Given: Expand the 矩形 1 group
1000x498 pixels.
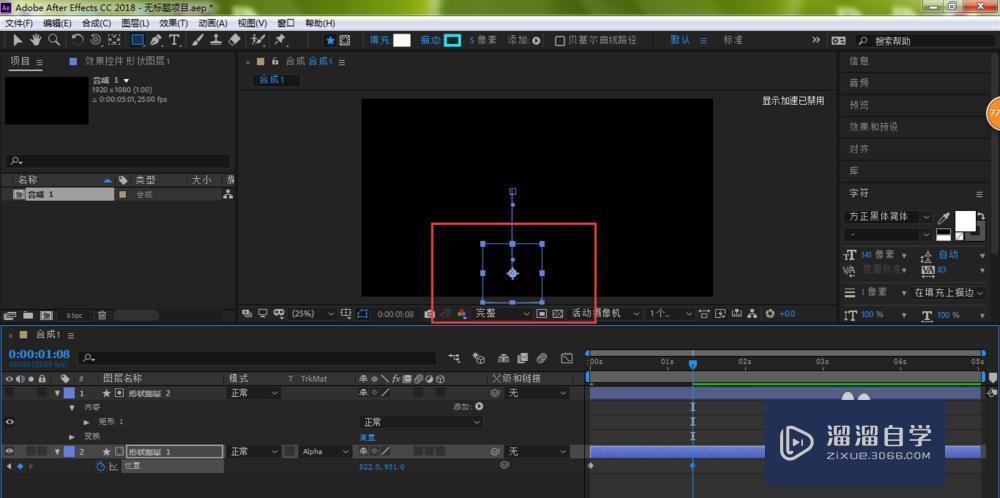Looking at the screenshot, I should coord(87,422).
